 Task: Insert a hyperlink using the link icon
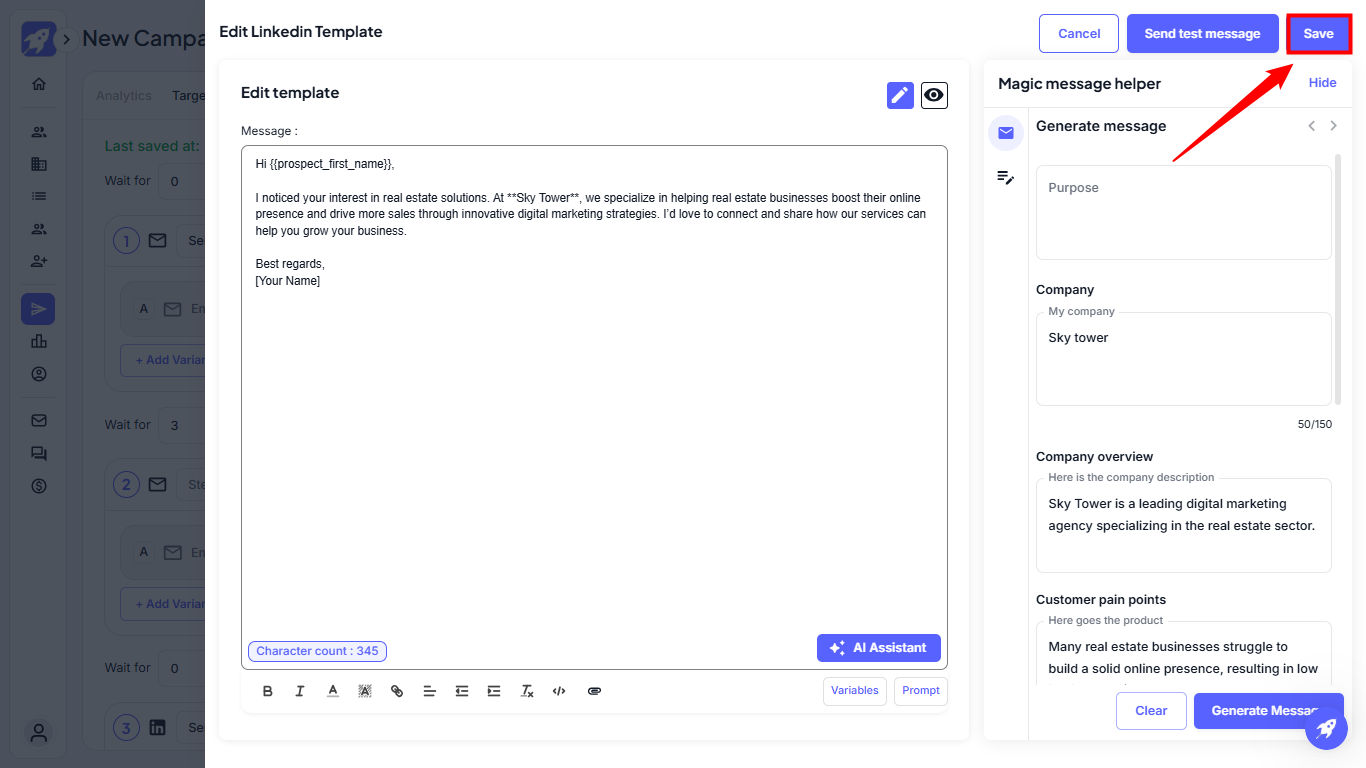click(x=397, y=691)
